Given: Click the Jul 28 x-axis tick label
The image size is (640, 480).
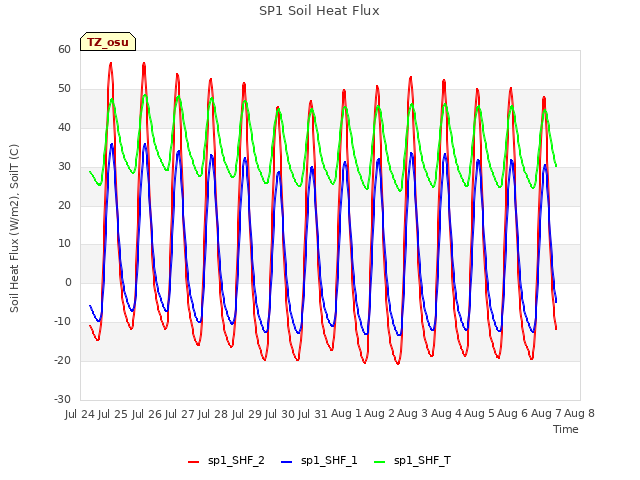Looking at the screenshot, I should coord(213,414).
